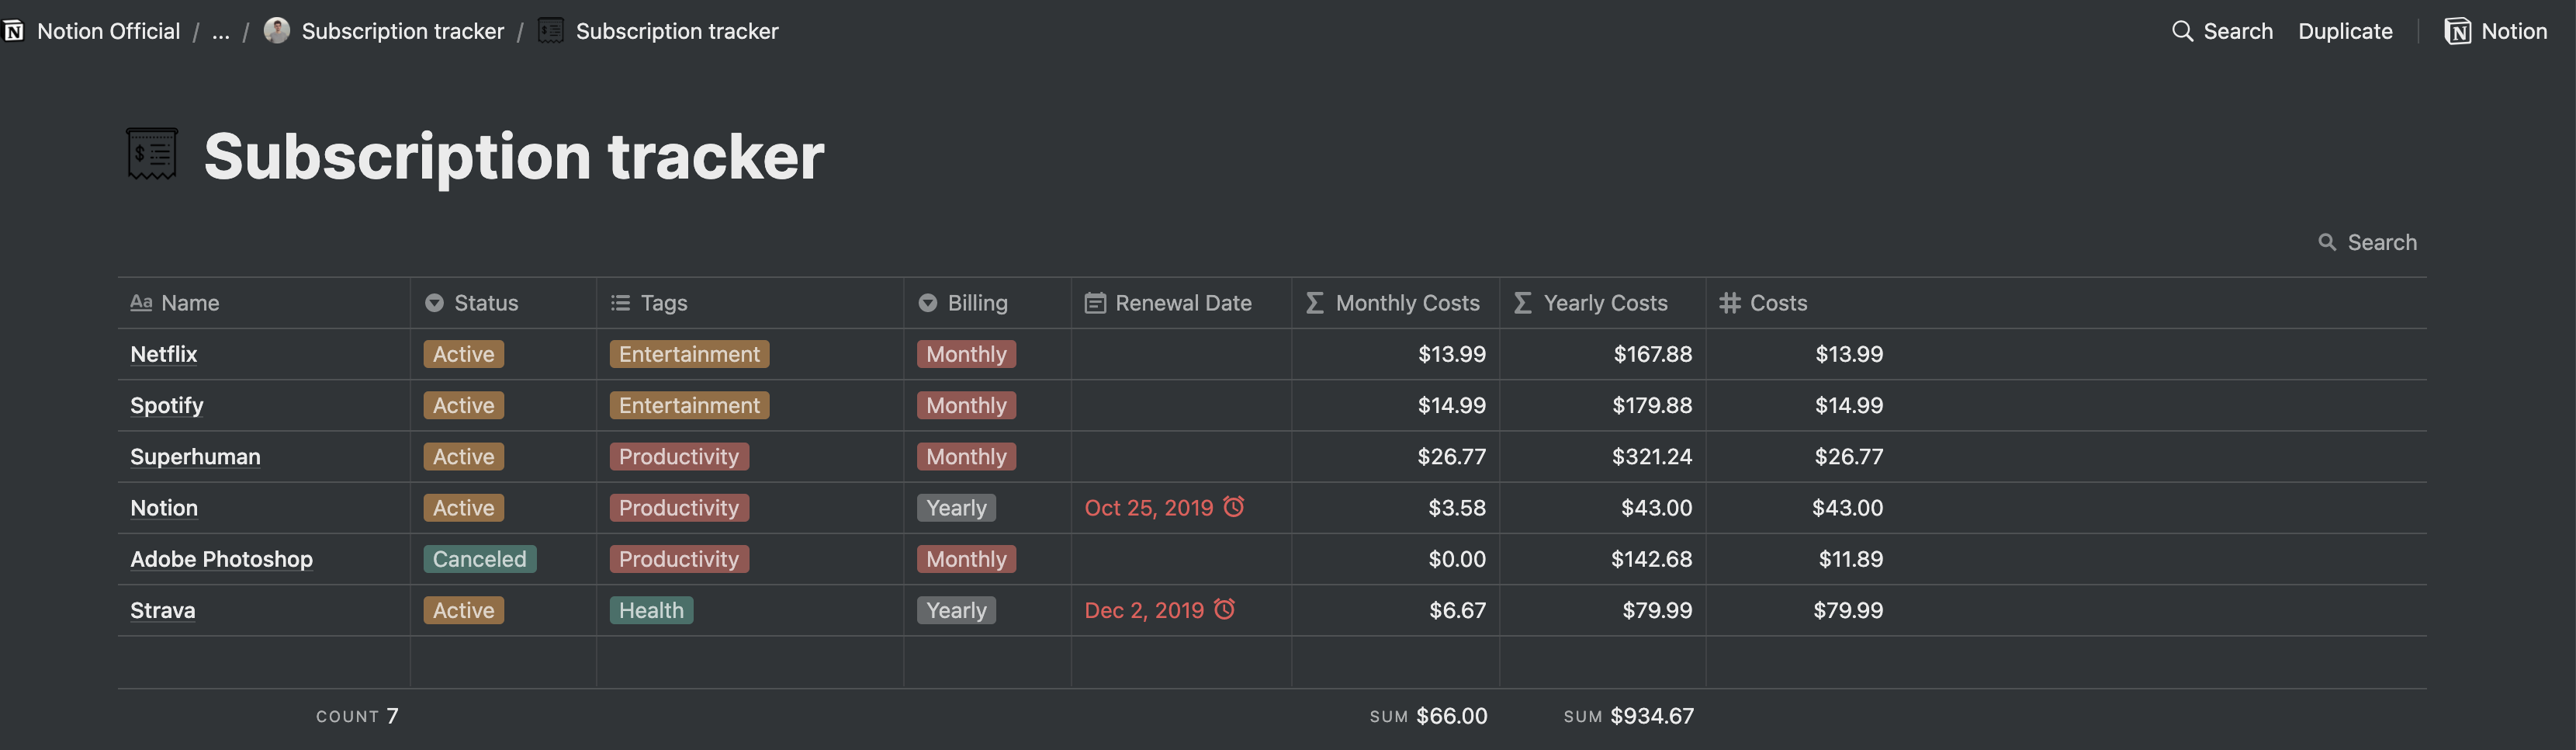Image resolution: width=2576 pixels, height=750 pixels.
Task: Open the Adobe Photoshop entry
Action: coord(221,559)
